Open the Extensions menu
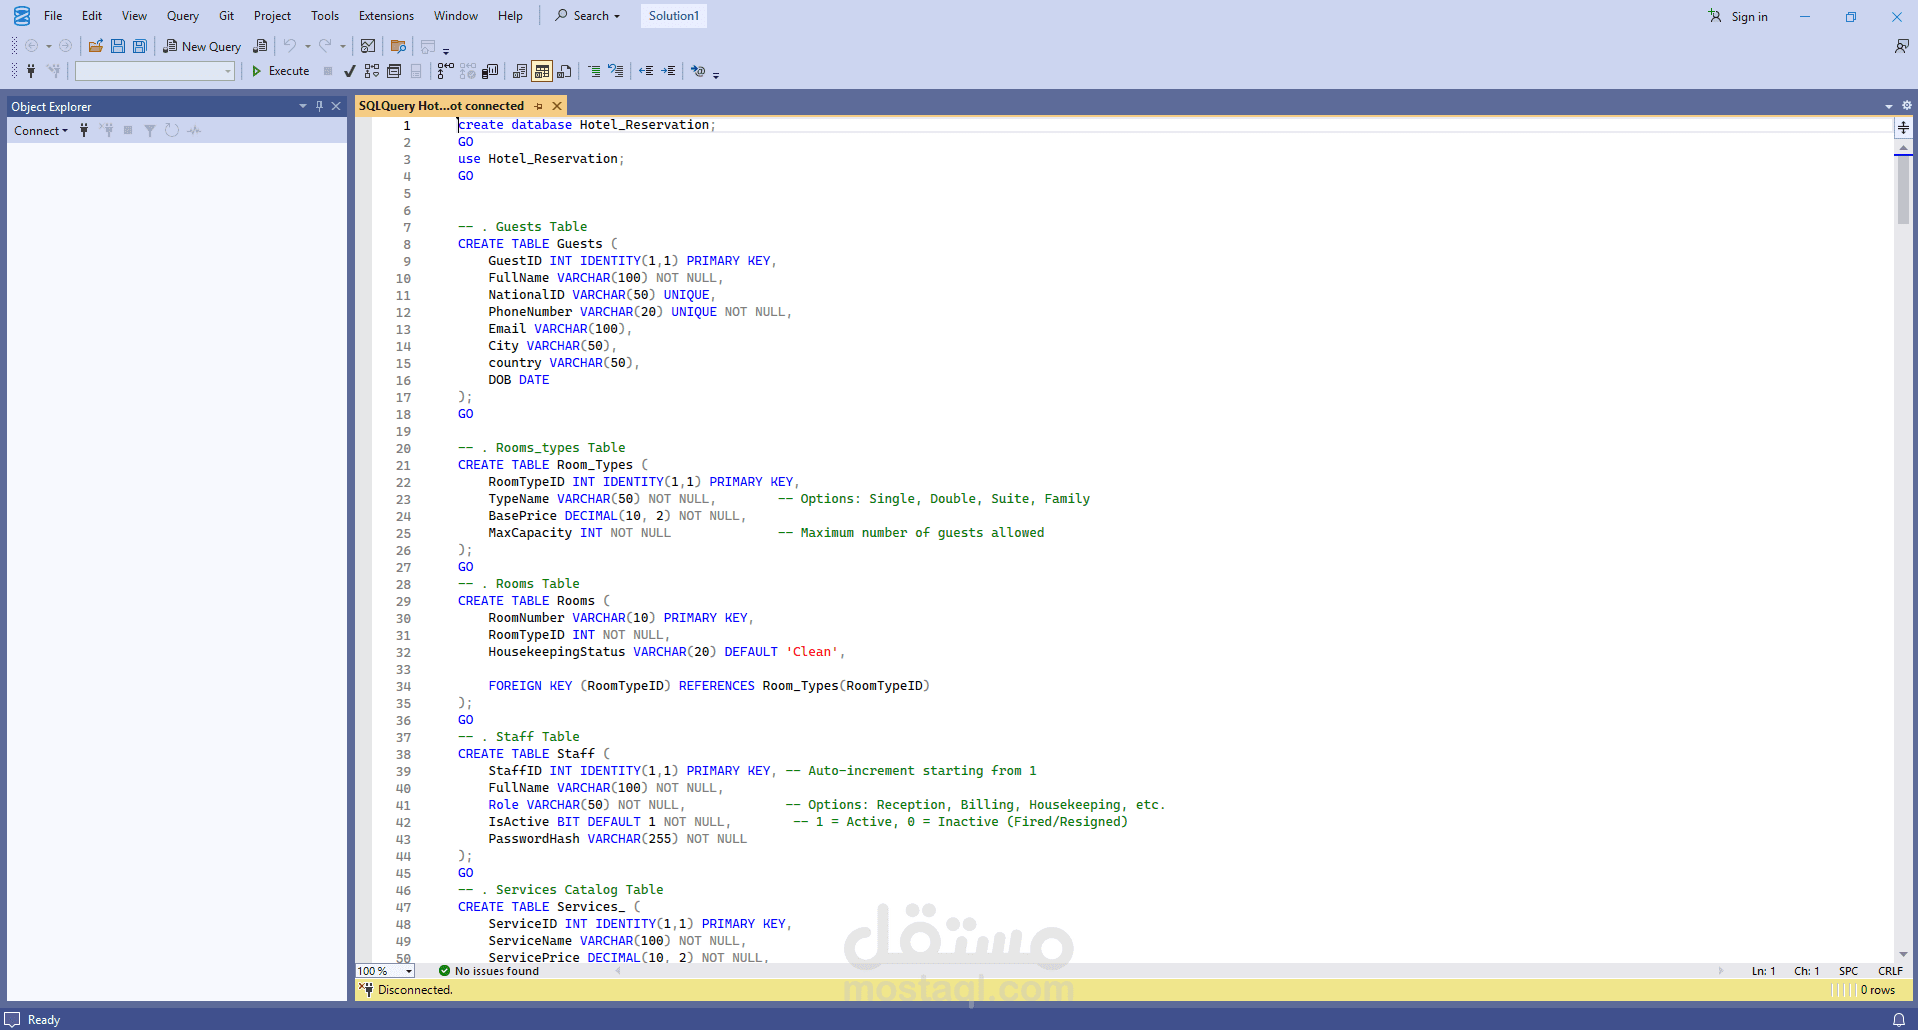 pos(386,16)
